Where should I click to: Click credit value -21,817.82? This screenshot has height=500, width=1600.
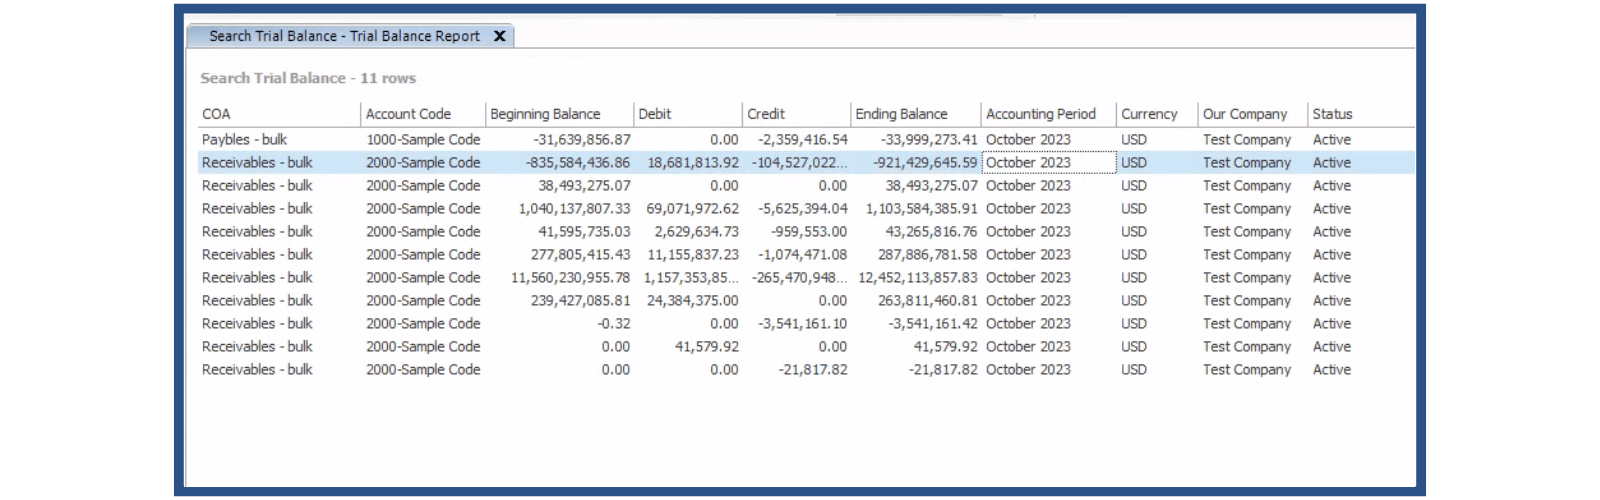pyautogui.click(x=813, y=370)
